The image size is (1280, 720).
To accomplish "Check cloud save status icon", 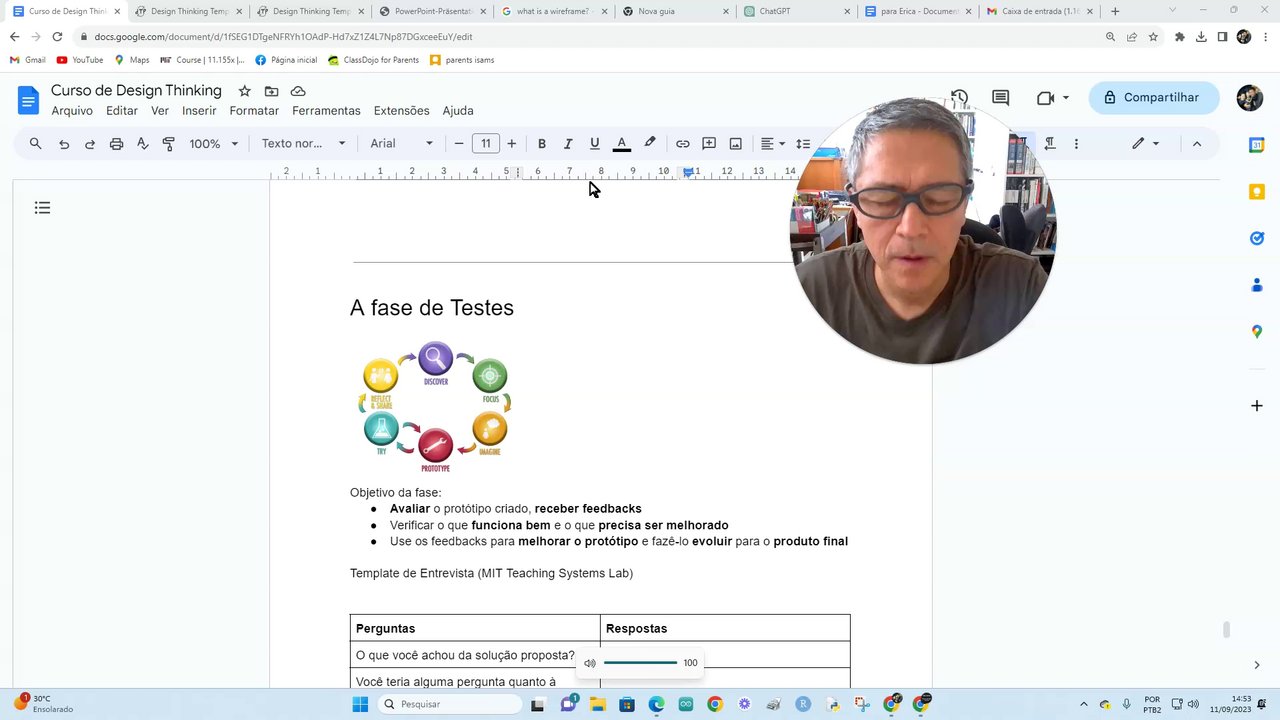I will point(298,91).
